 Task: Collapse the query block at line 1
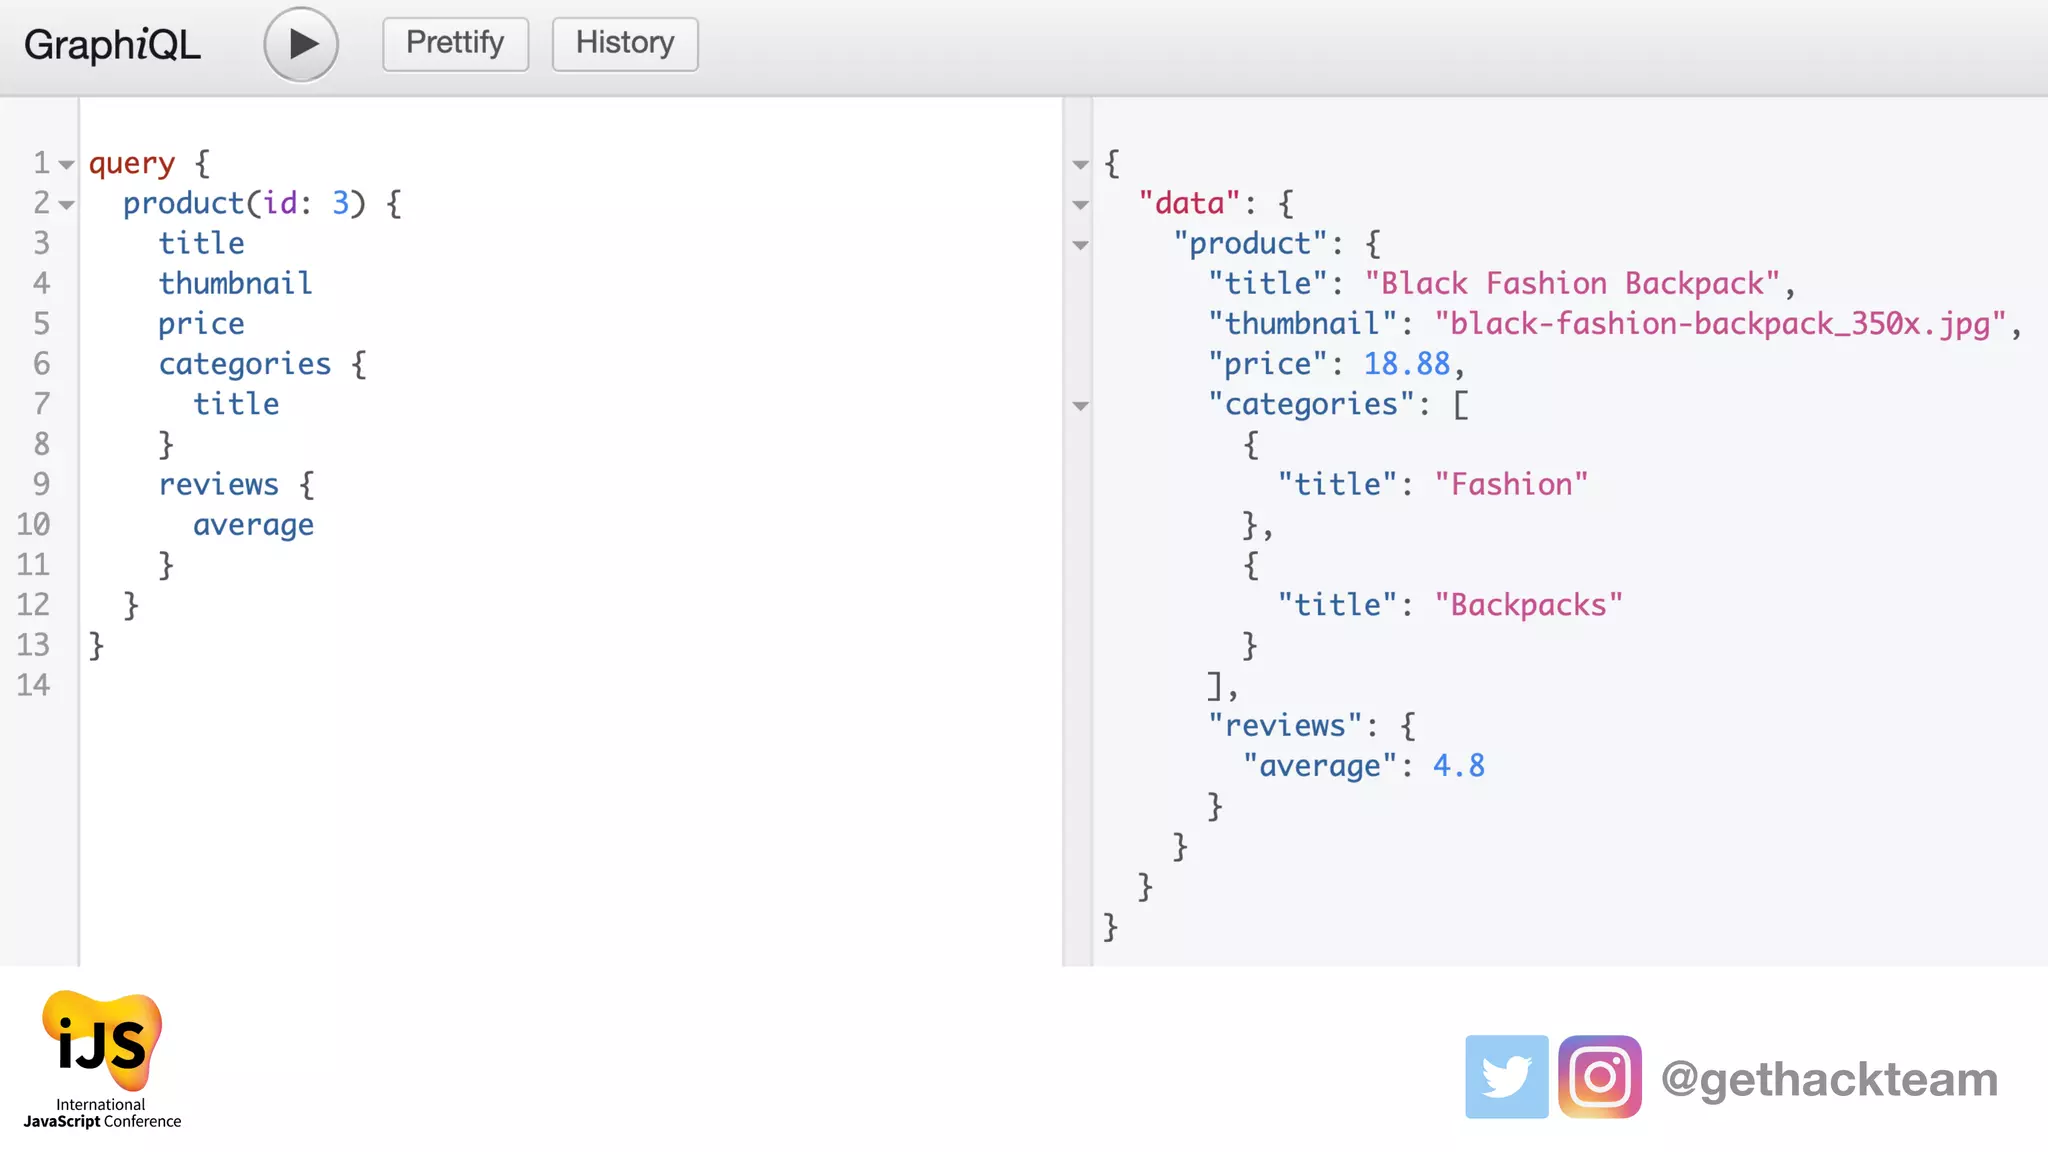pyautogui.click(x=67, y=164)
